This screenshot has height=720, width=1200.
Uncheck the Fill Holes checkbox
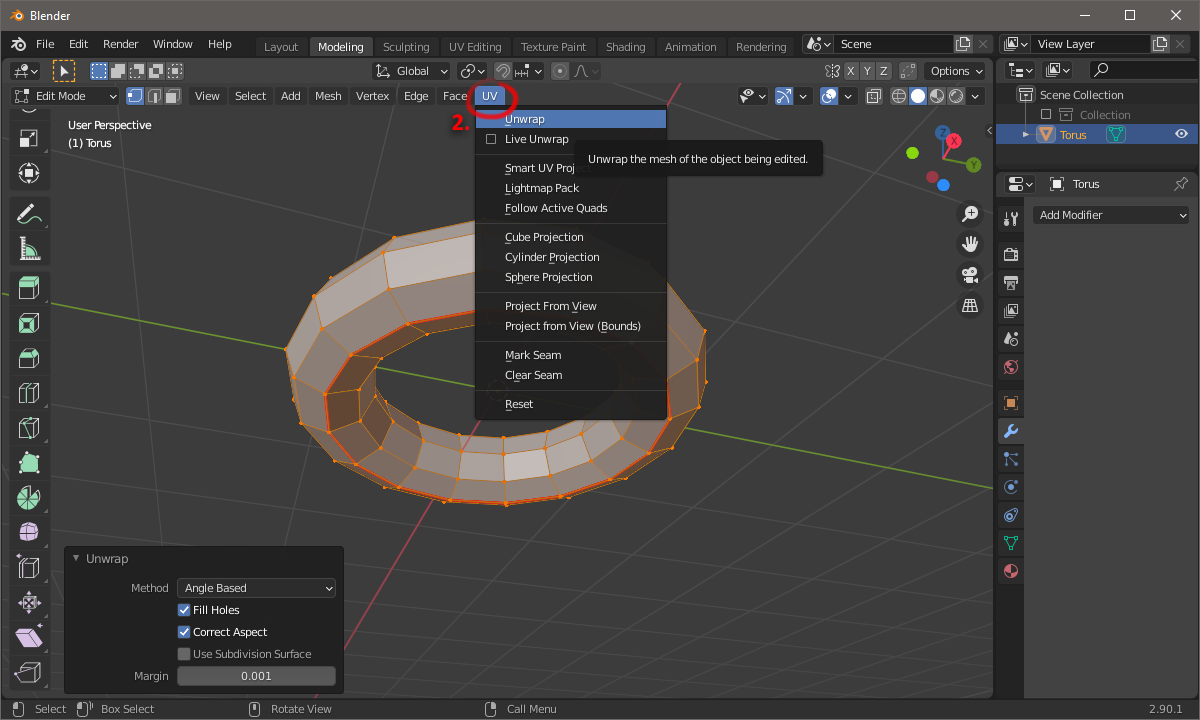[184, 610]
